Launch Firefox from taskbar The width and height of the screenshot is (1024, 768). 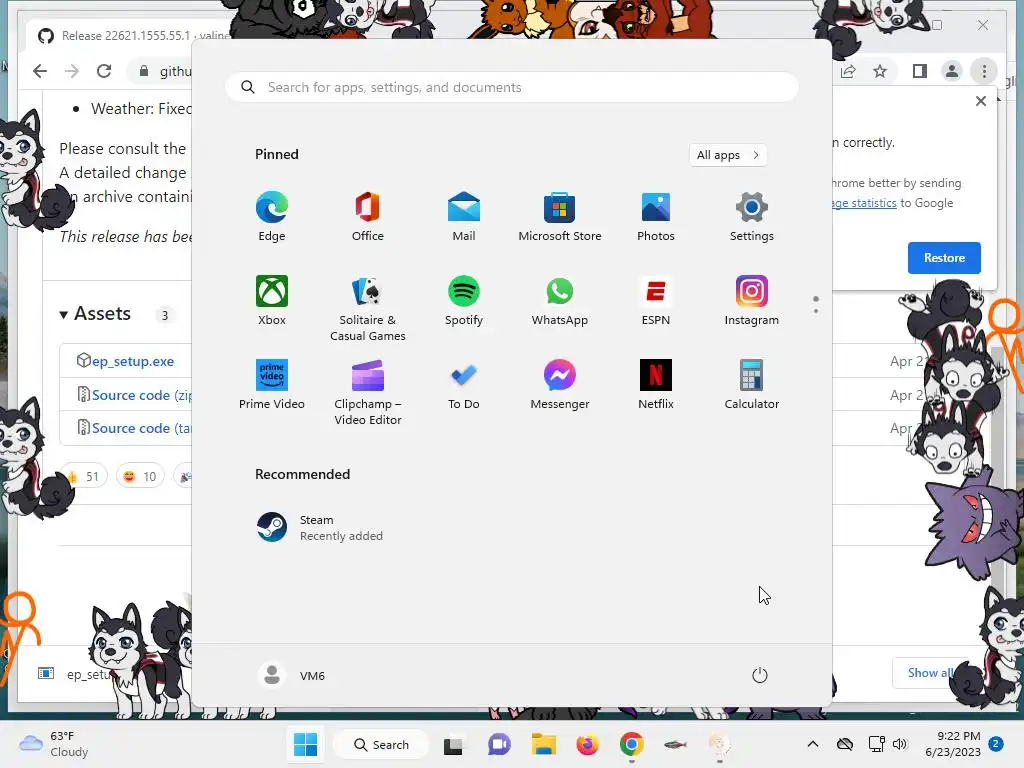(x=588, y=745)
